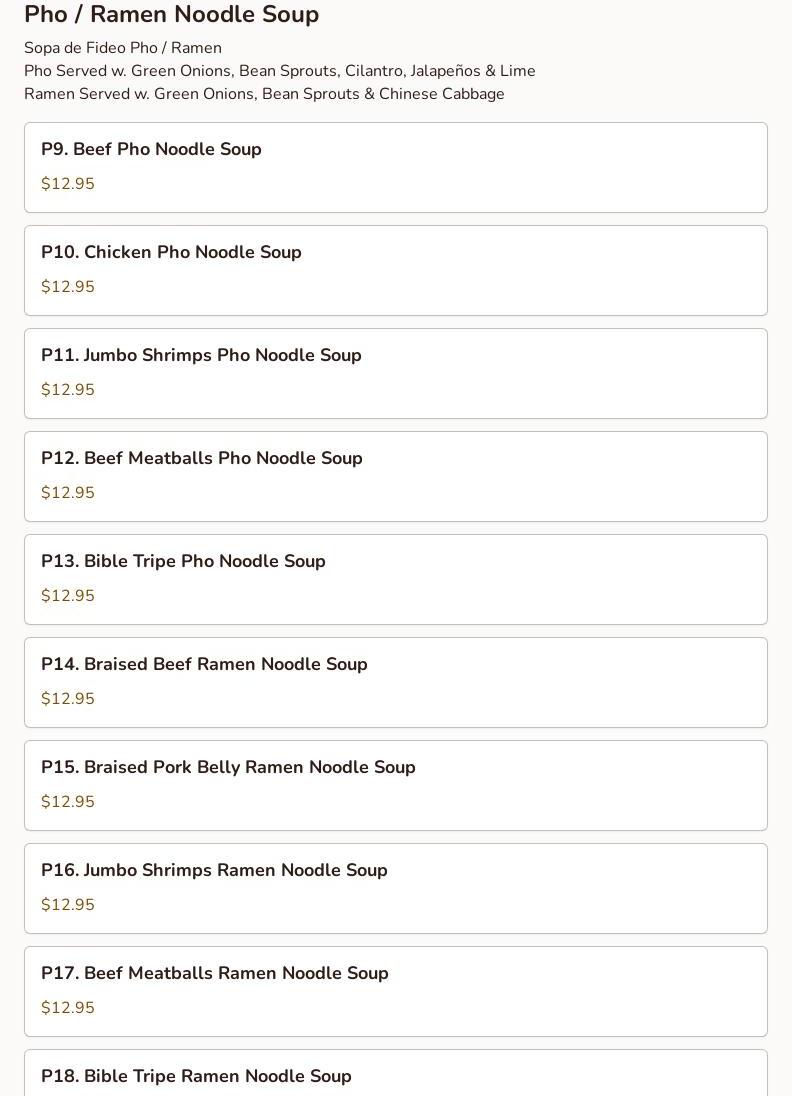Open P17. Beef Meatballs Ramen Noodle Soup
The width and height of the screenshot is (792, 1096).
pyautogui.click(x=396, y=991)
